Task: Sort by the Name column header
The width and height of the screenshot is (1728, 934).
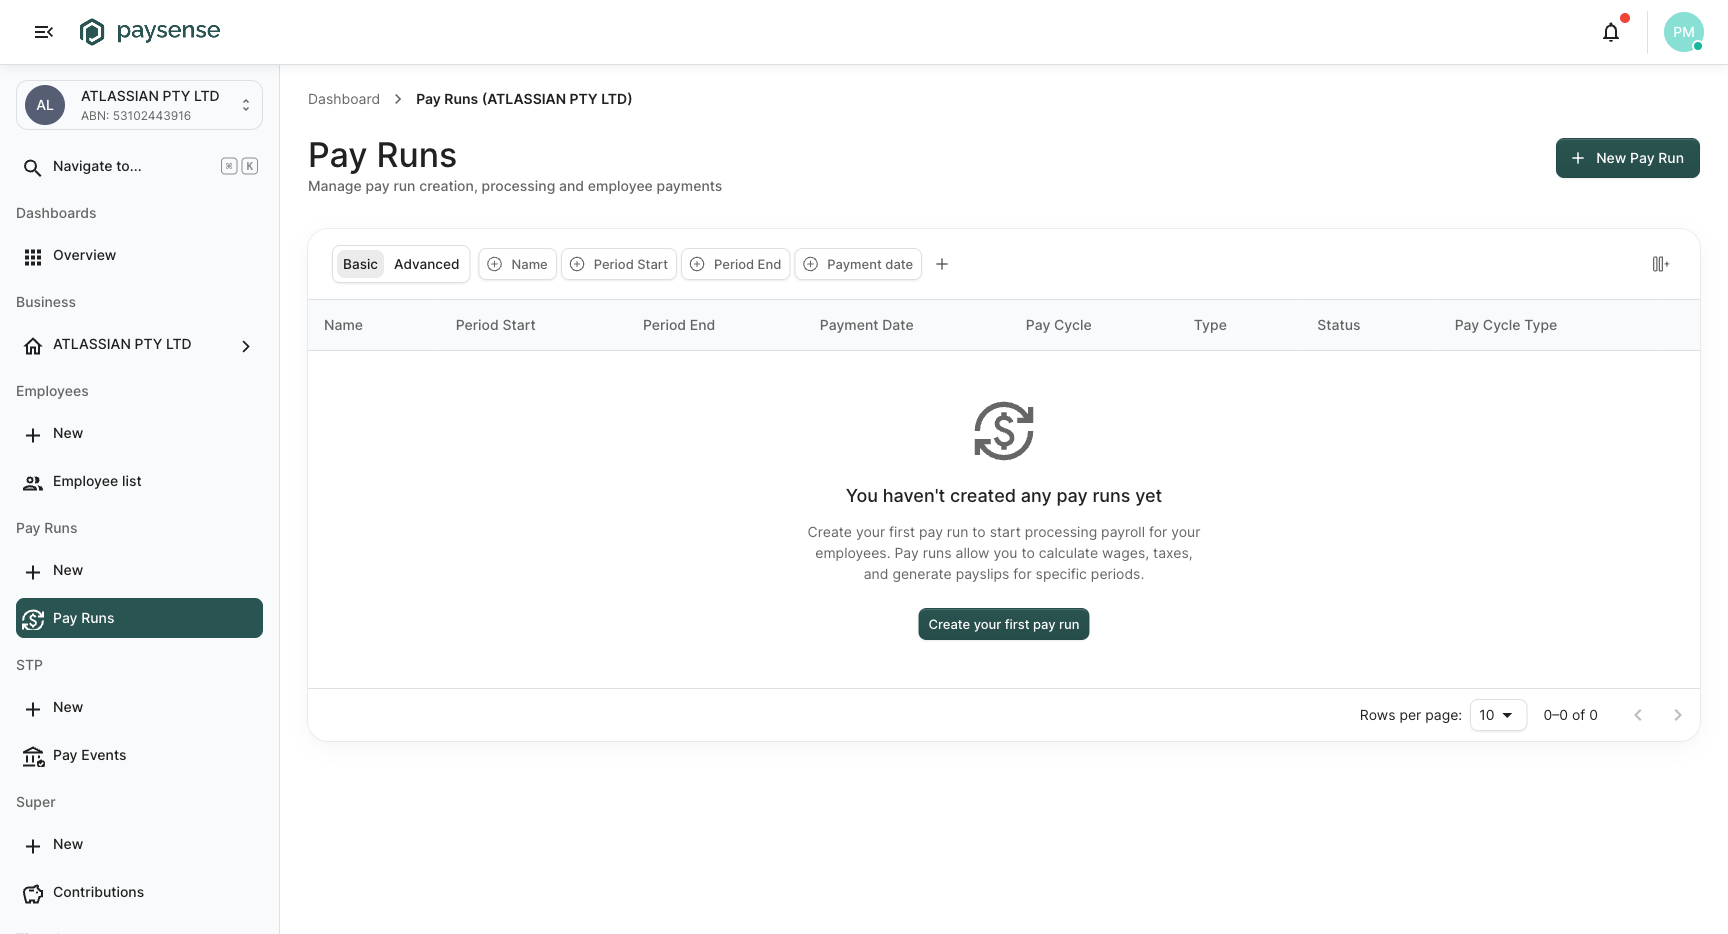Action: (x=343, y=325)
